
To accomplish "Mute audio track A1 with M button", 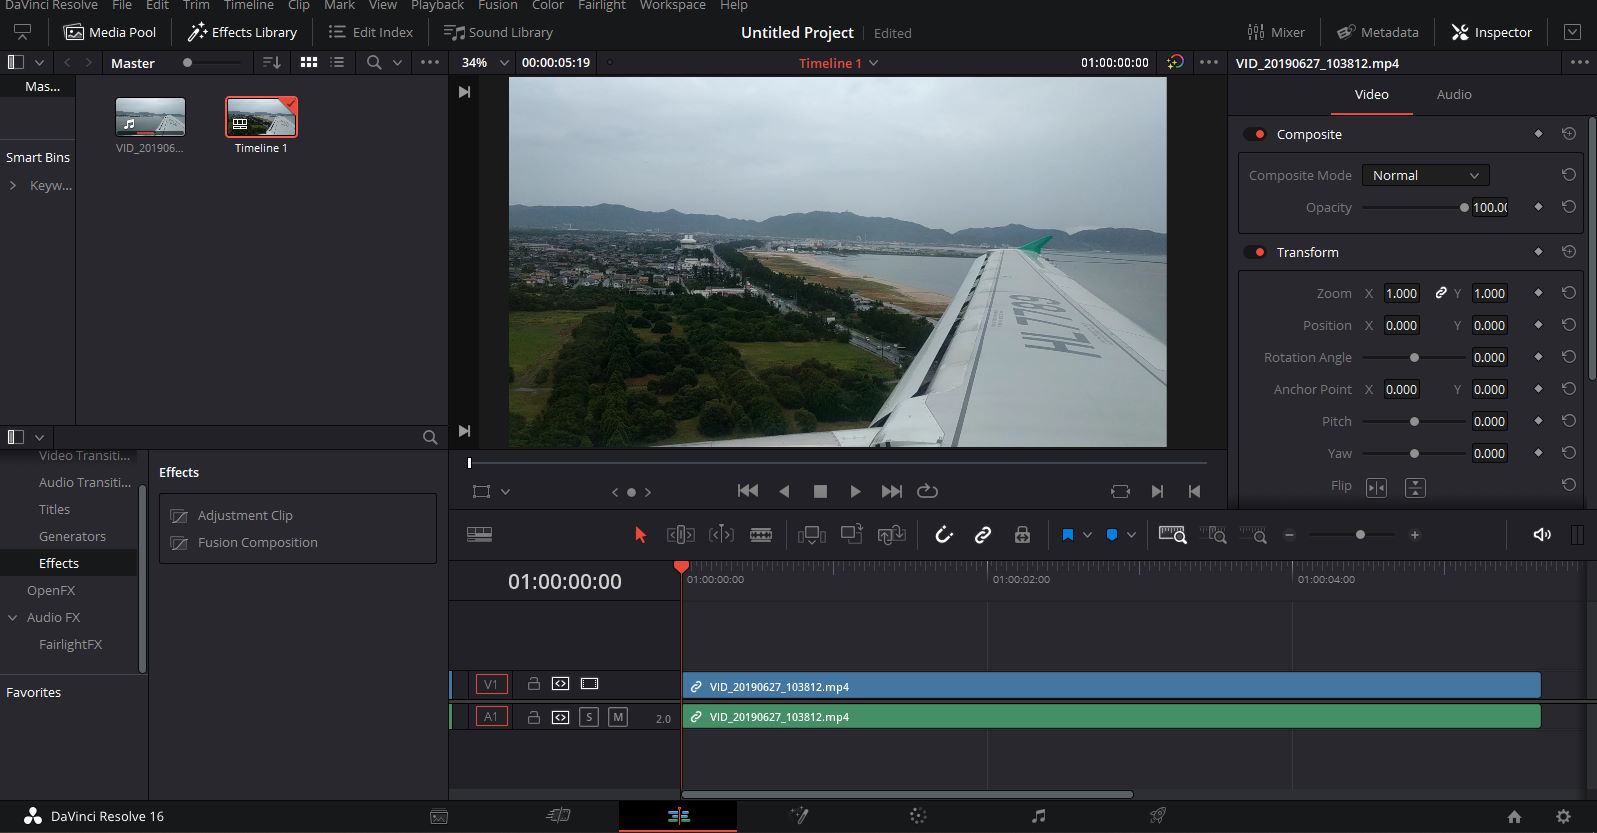I will [618, 717].
